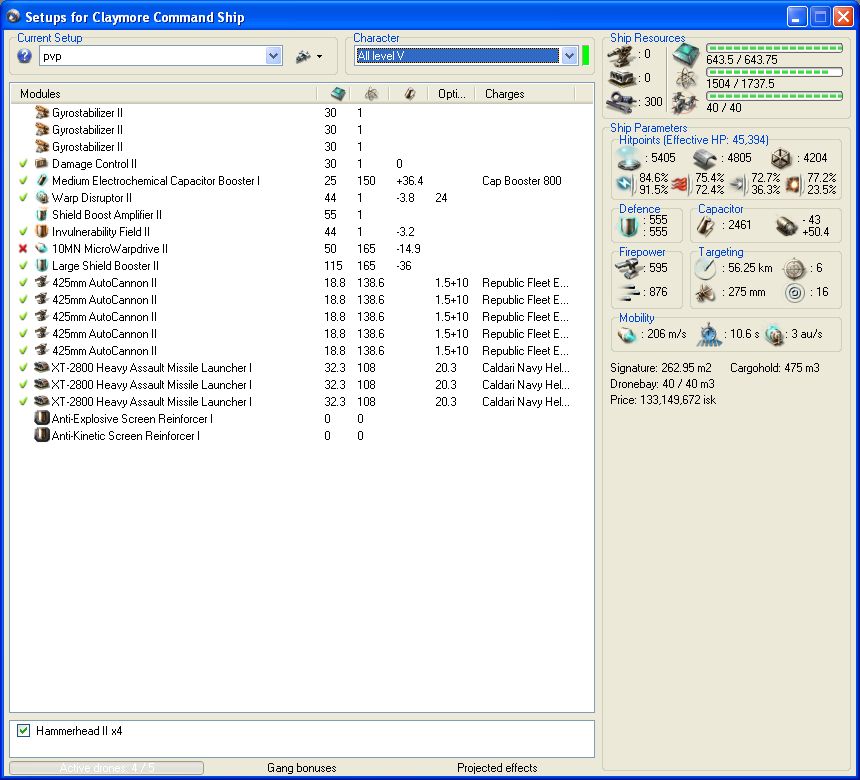Click the thermal resistance flame icon
Image resolution: width=860 pixels, height=780 pixels.
click(680, 184)
